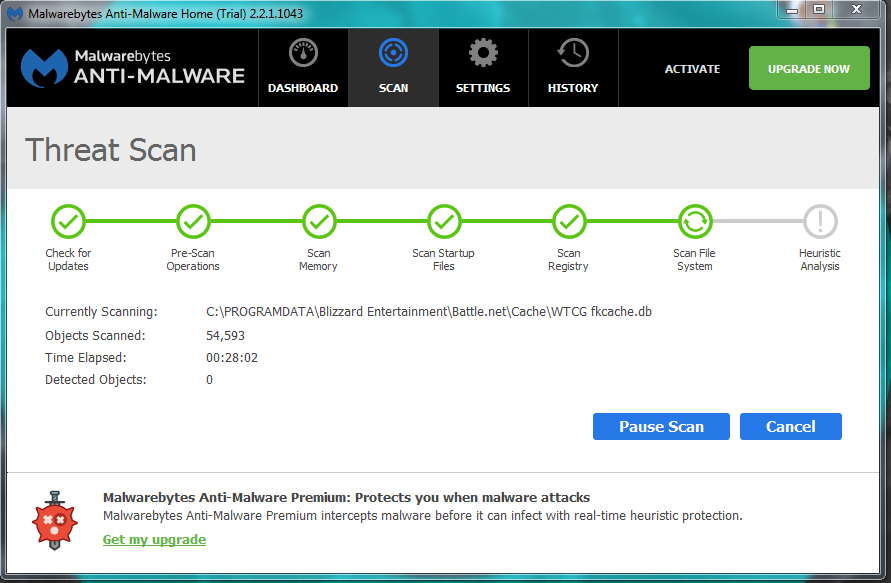This screenshot has height=583, width=891.
Task: Minimize the Malwarebytes window
Action: (x=792, y=10)
